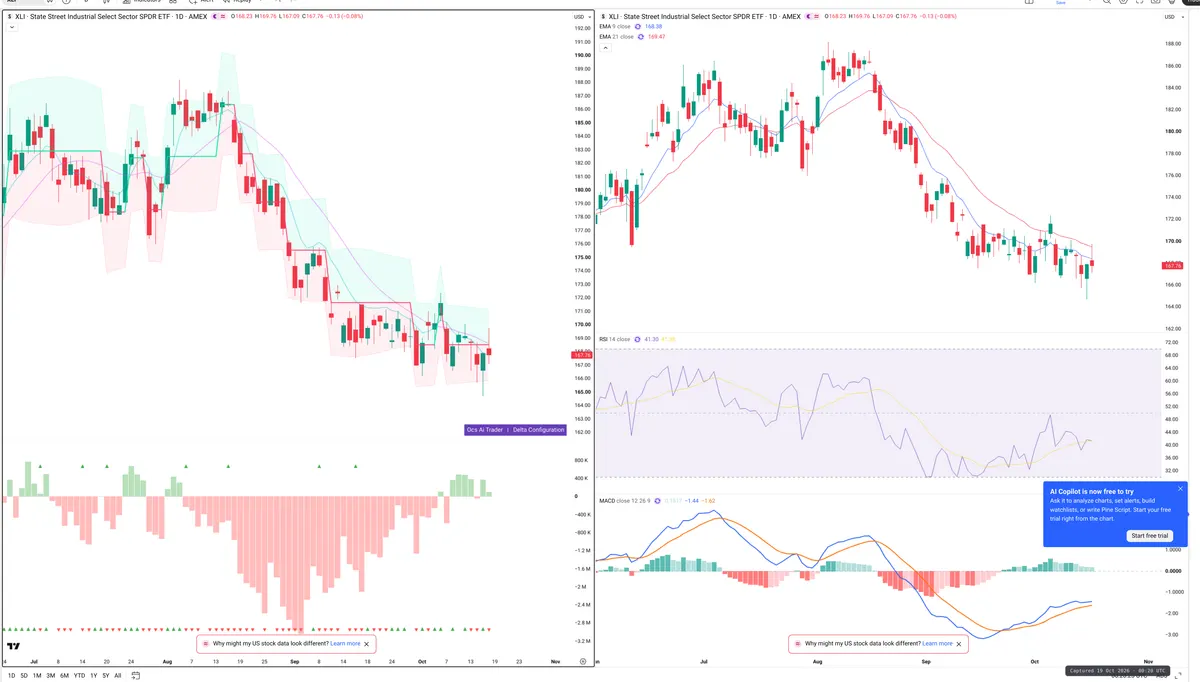
Task: Set time range to 1Y
Action: pos(93,676)
